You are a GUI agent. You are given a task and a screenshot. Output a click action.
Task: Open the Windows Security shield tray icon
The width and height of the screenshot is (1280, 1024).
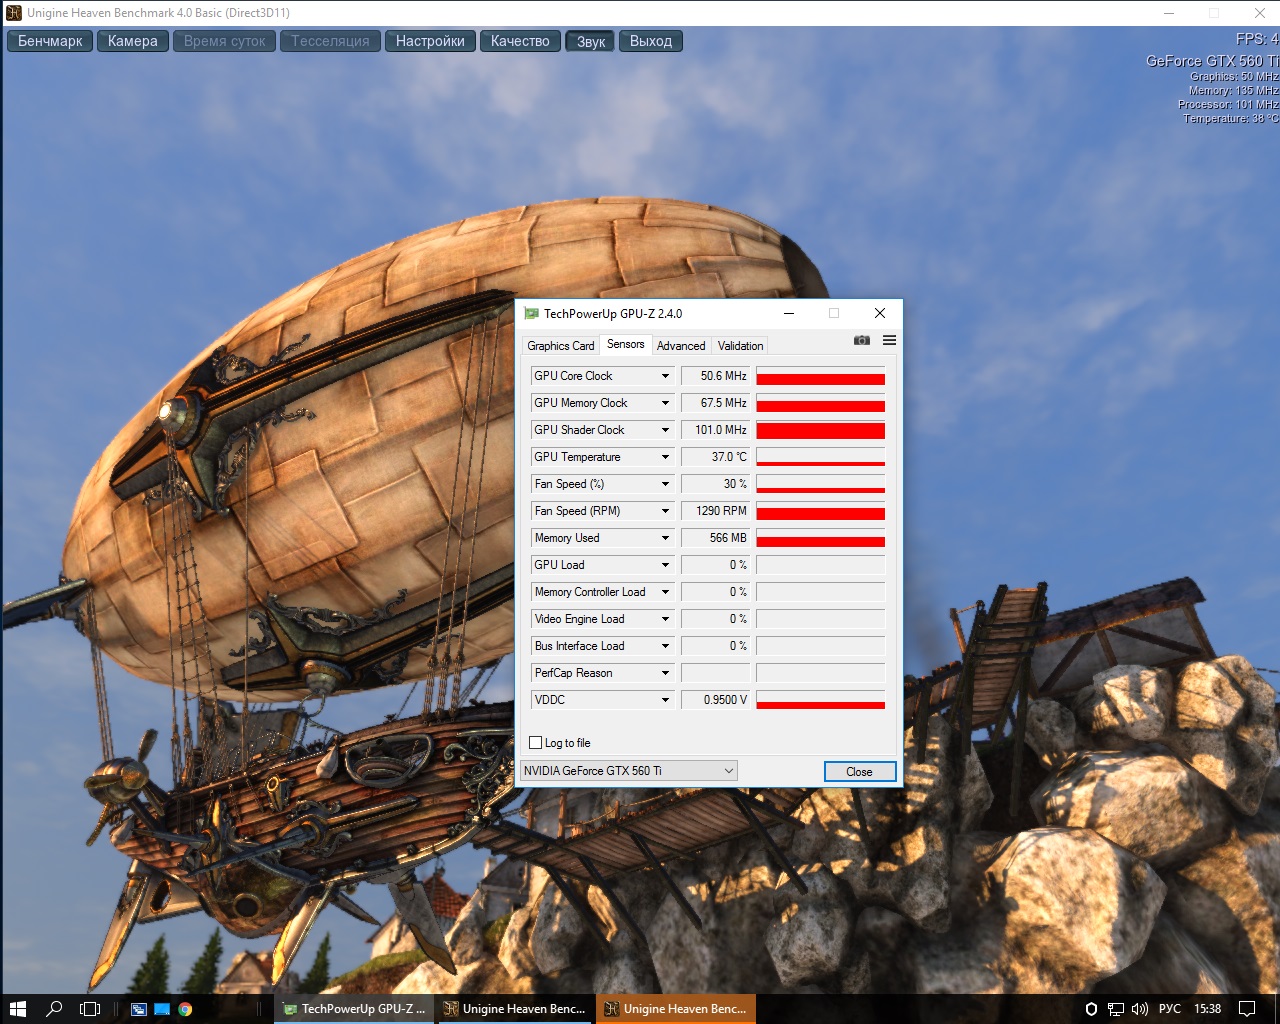[1091, 1009]
